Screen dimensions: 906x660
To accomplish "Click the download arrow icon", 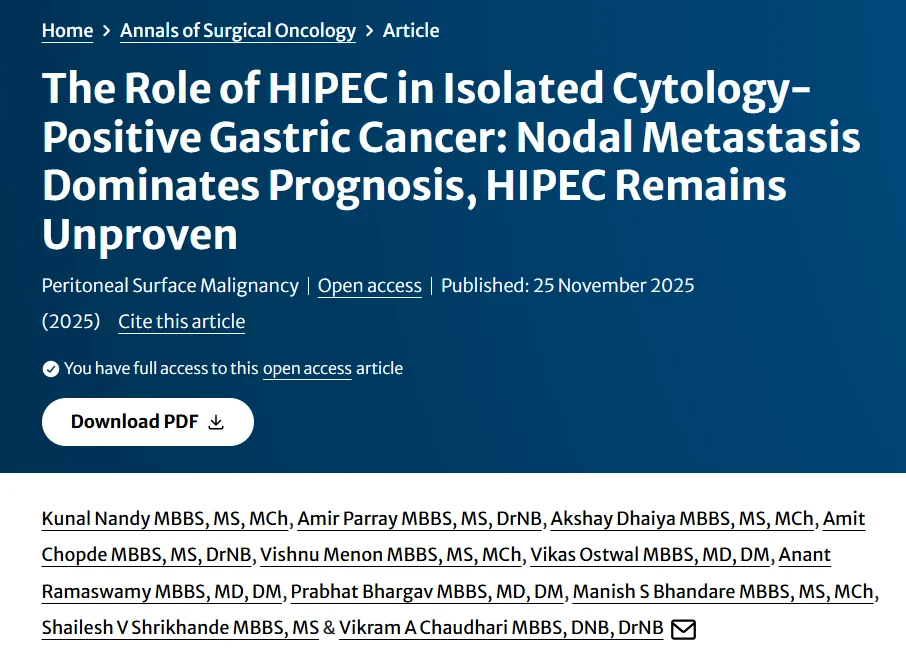I will (x=216, y=422).
